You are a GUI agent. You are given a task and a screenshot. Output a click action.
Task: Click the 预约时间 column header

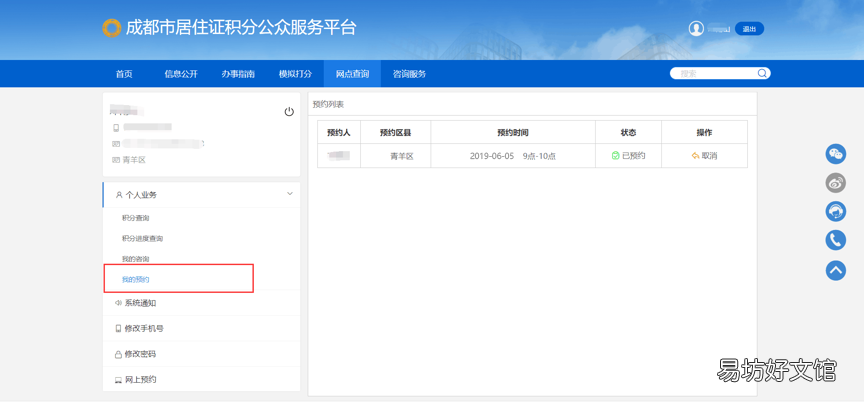[x=513, y=133]
